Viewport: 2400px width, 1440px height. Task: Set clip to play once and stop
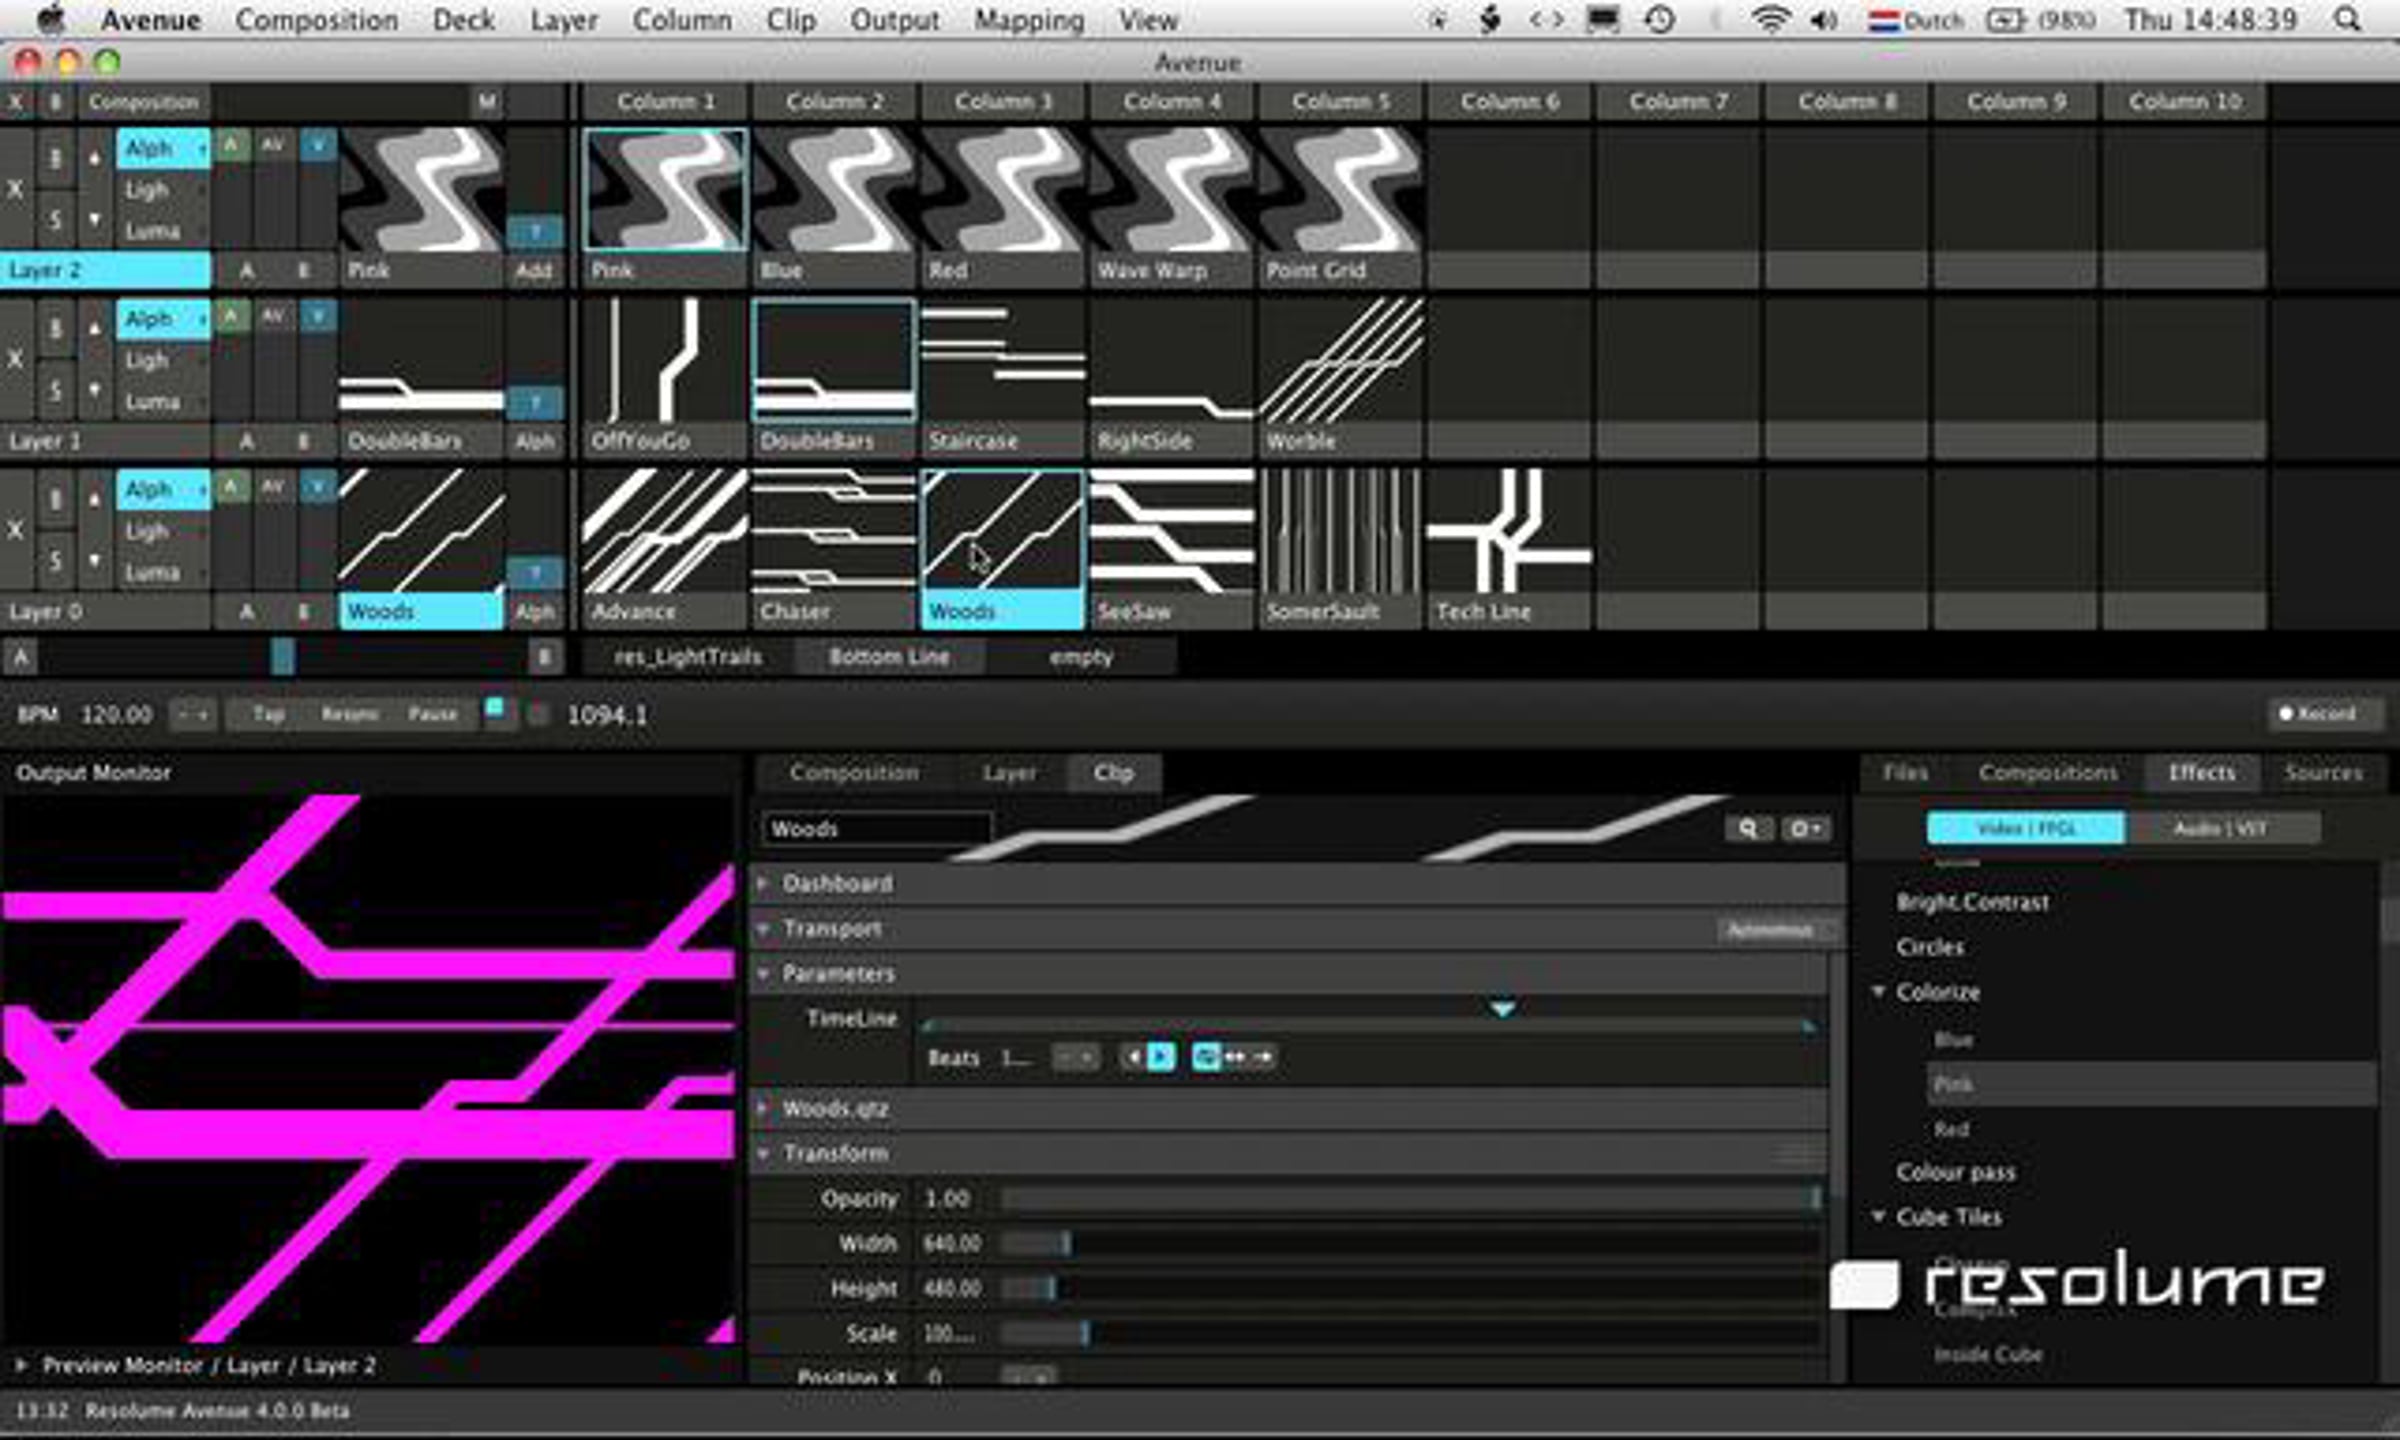point(1264,1057)
